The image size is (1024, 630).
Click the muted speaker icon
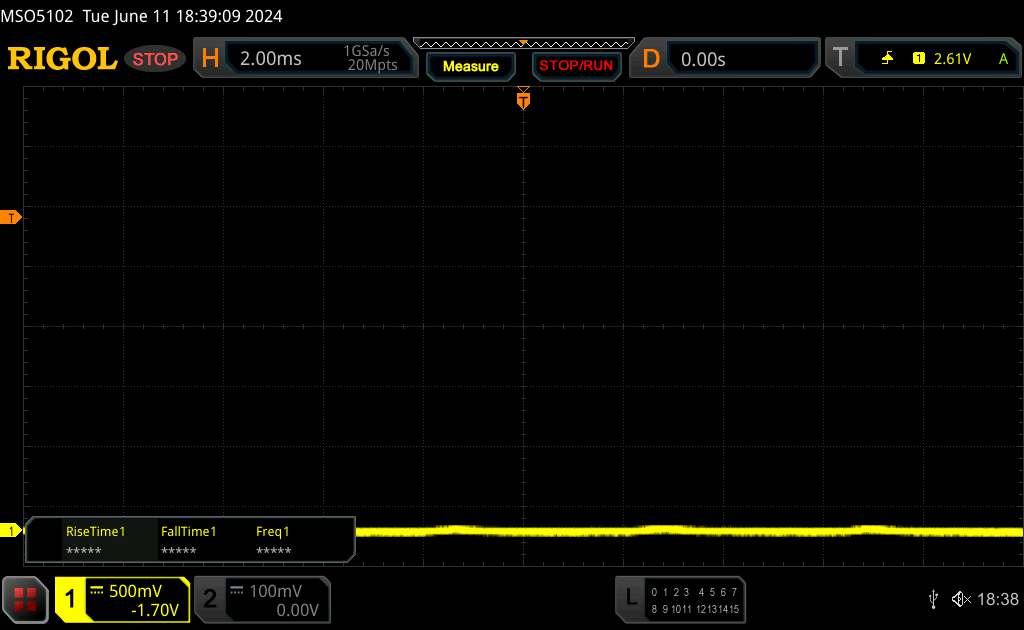[961, 599]
